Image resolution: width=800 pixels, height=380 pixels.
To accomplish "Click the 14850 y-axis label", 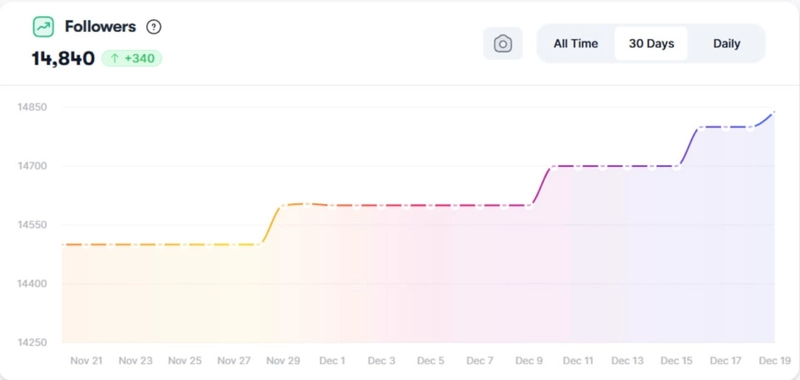I will (32, 107).
